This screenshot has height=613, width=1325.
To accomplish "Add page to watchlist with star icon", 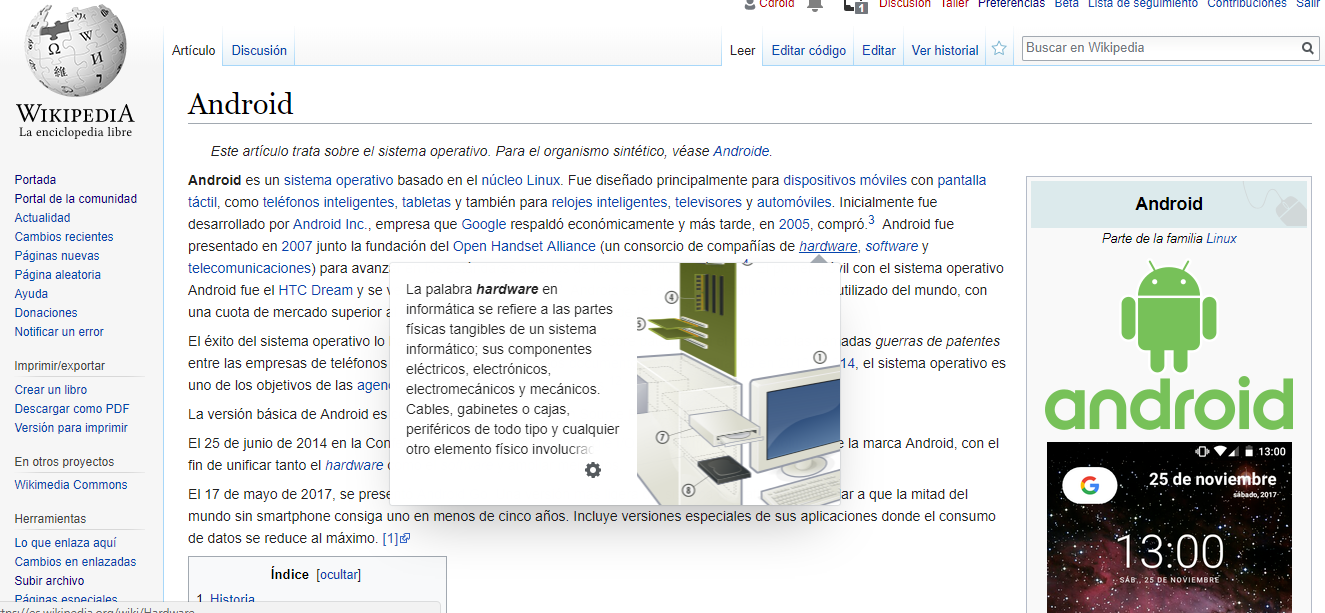I will click(998, 49).
